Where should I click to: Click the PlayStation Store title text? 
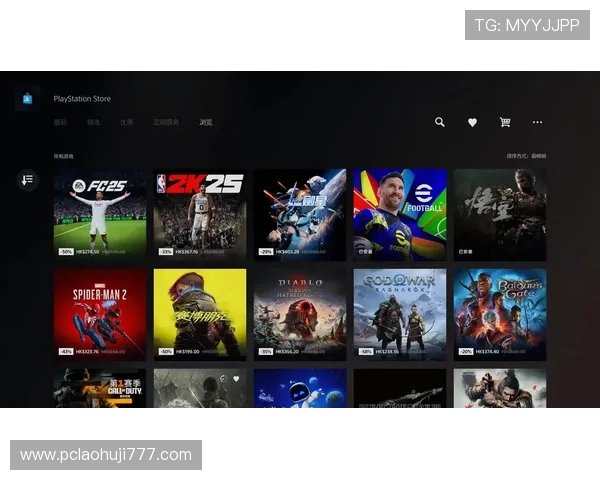pyautogui.click(x=82, y=99)
